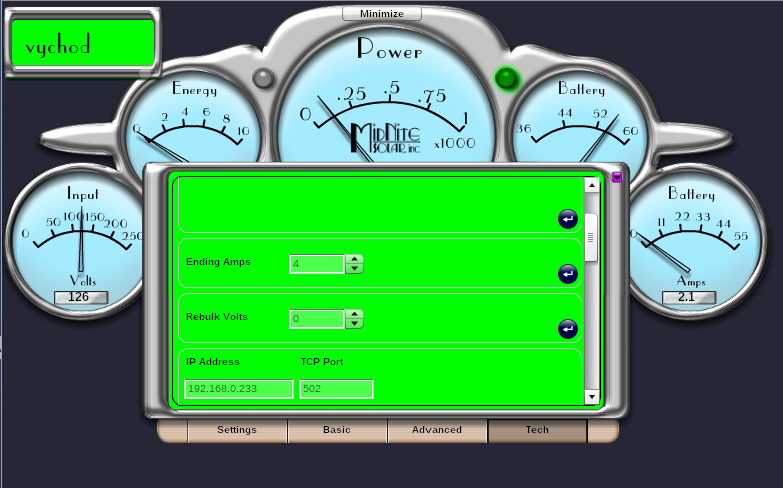Image resolution: width=783 pixels, height=488 pixels.
Task: Click the green status LED indicator
Action: 506,78
